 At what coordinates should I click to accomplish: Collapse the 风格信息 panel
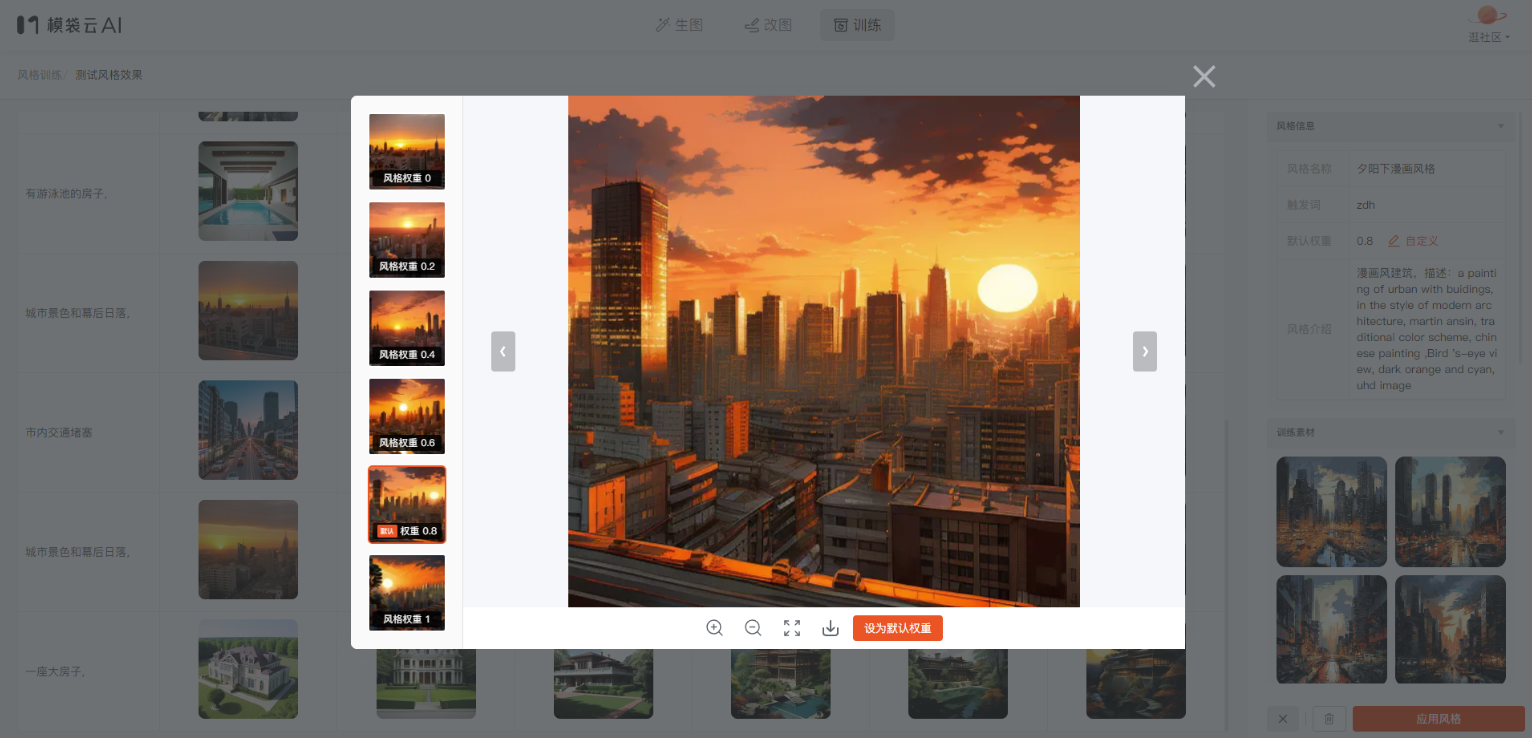[1500, 126]
